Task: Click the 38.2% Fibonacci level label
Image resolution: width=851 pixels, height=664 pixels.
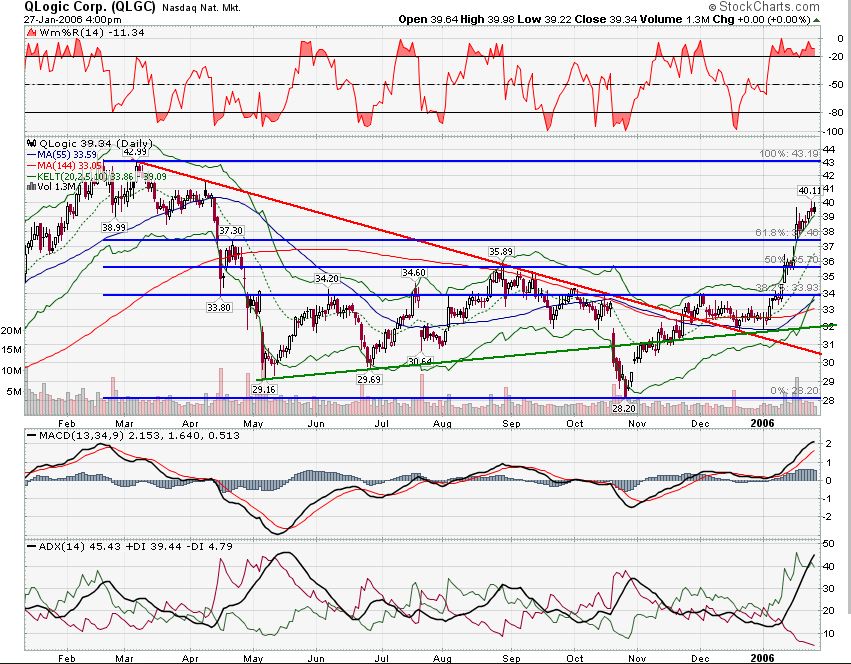Action: point(787,287)
